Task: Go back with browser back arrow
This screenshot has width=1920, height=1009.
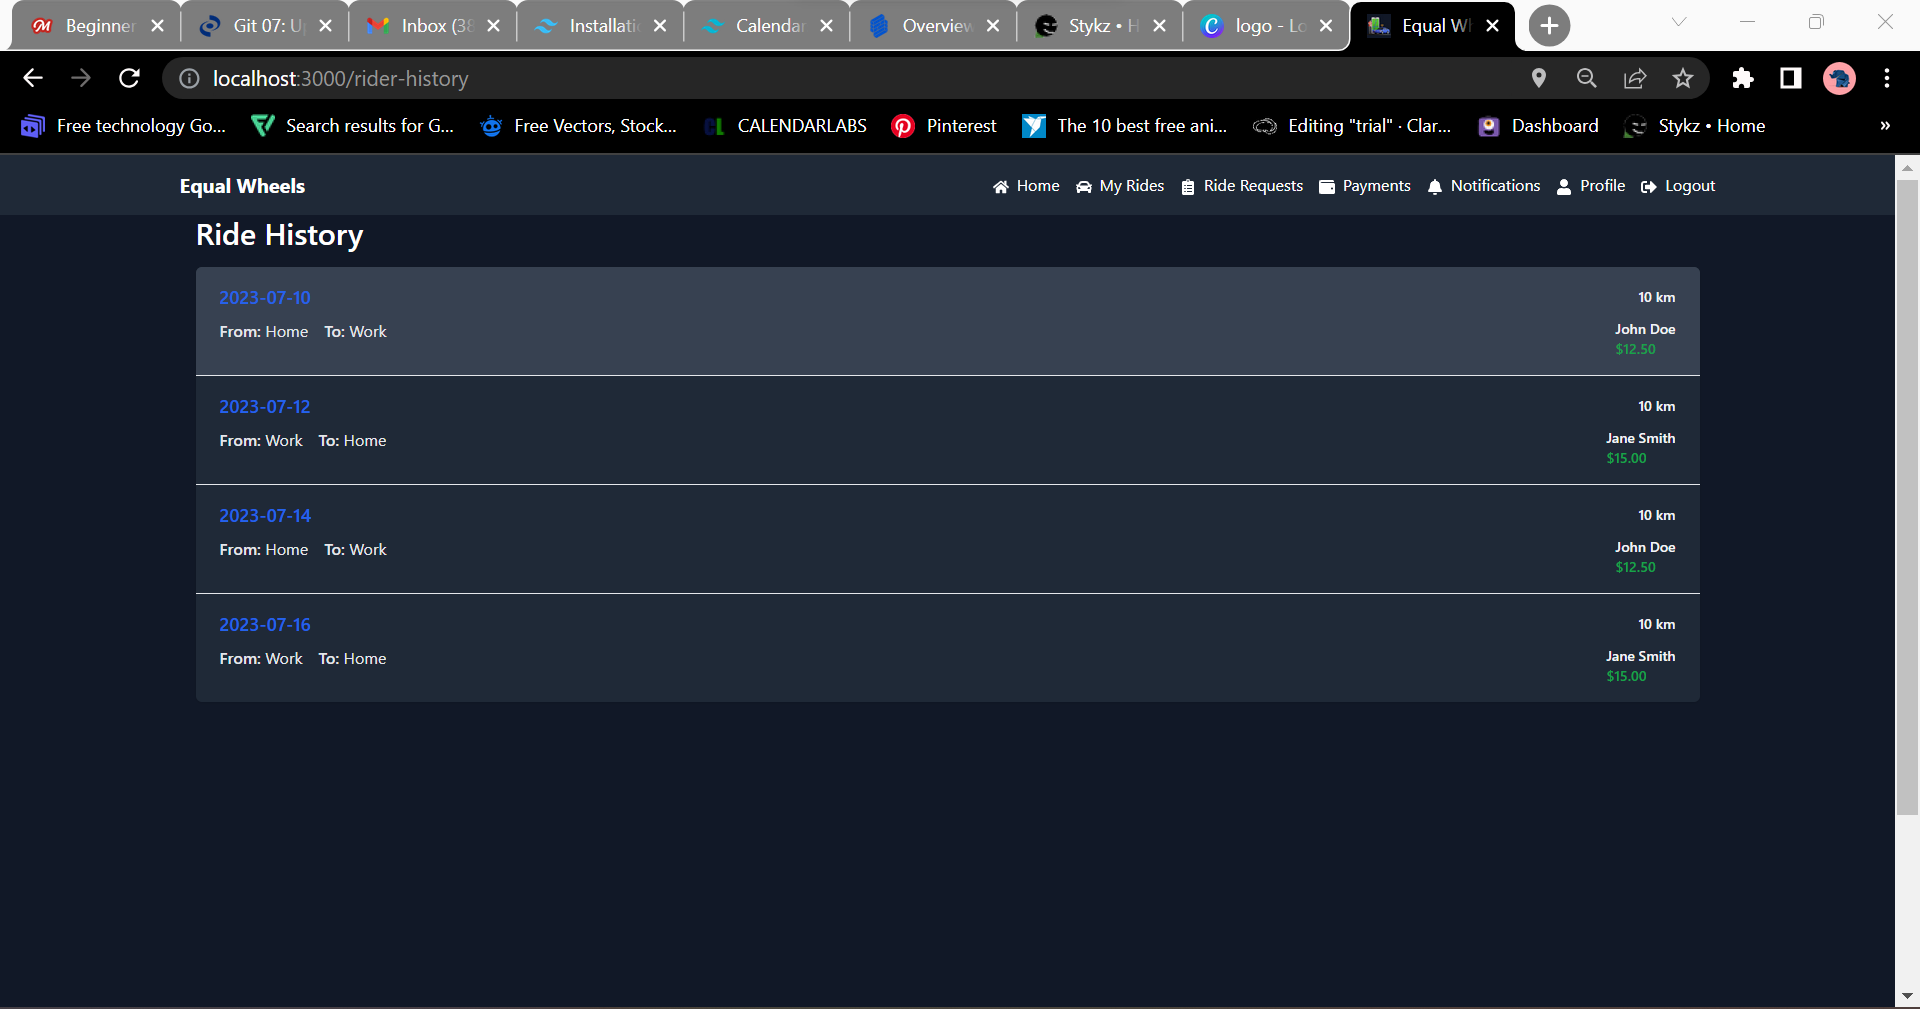Action: (x=33, y=78)
